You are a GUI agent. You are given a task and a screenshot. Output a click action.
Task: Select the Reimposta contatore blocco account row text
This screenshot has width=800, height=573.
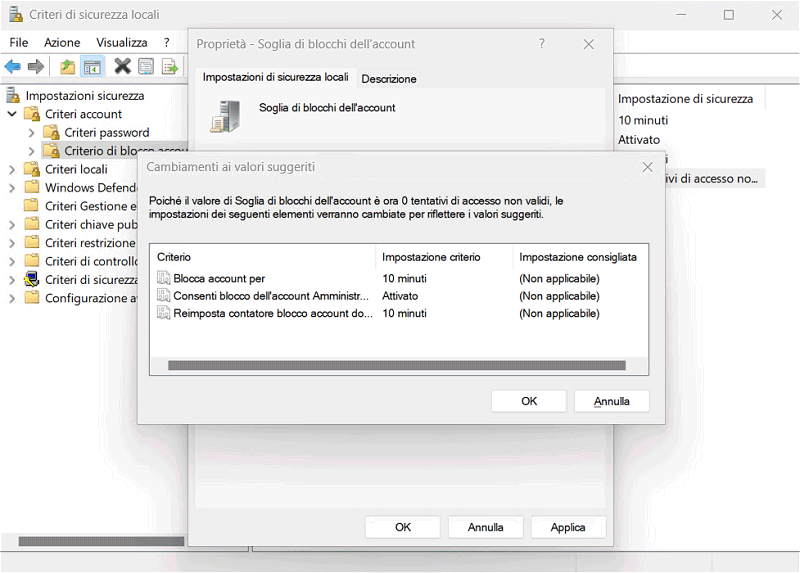(272, 313)
